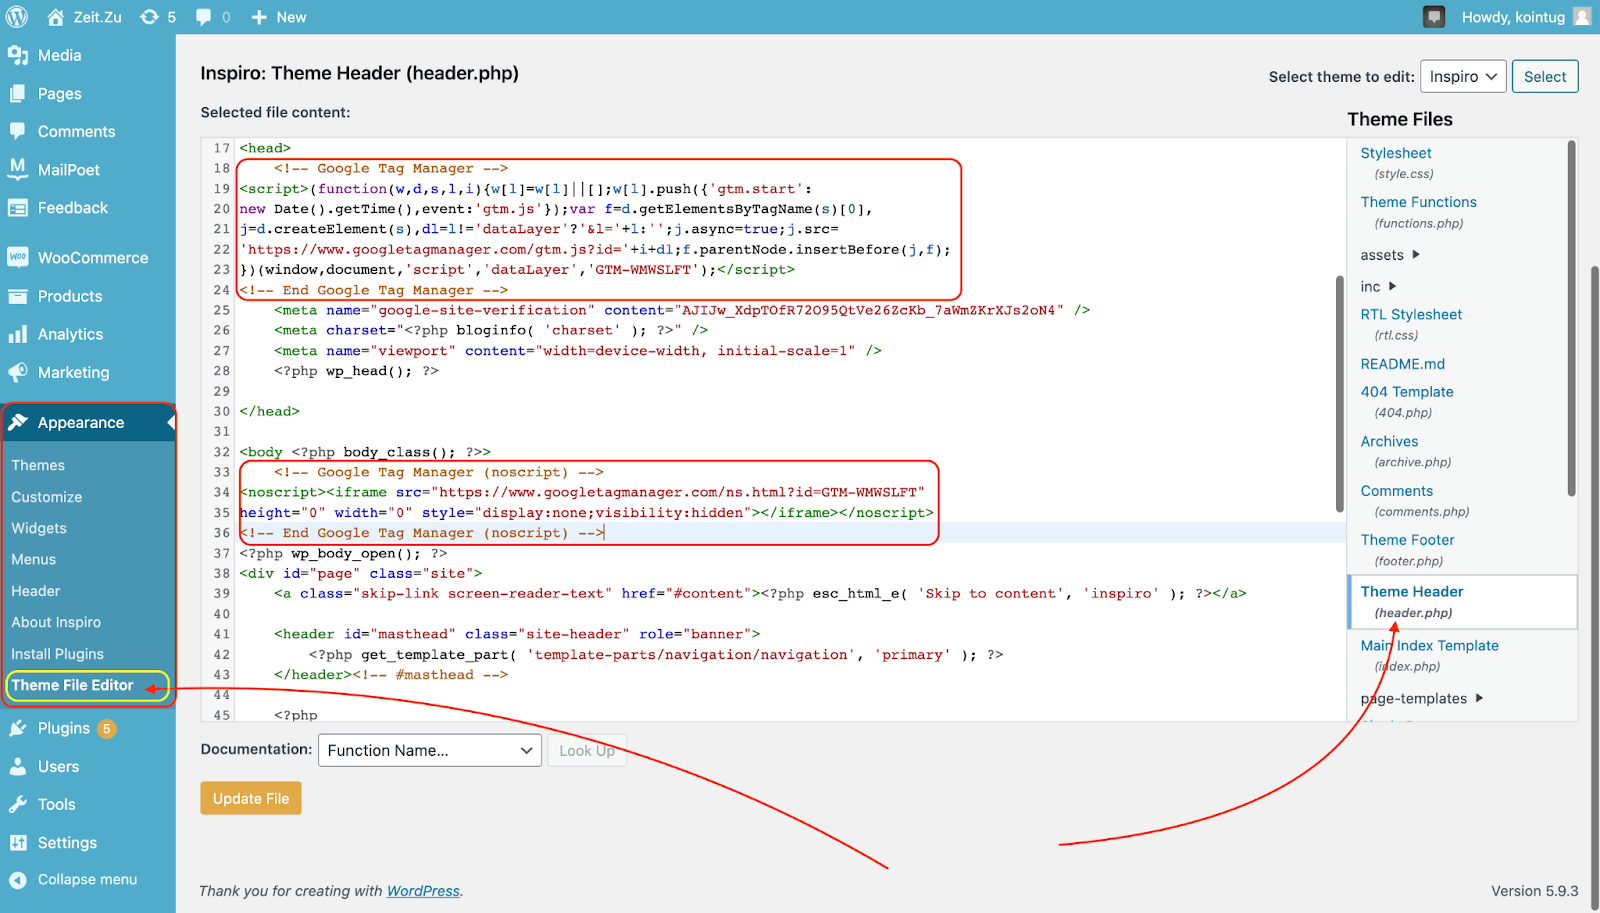Place cursor on code line 29
The image size is (1600, 913).
coord(790,391)
